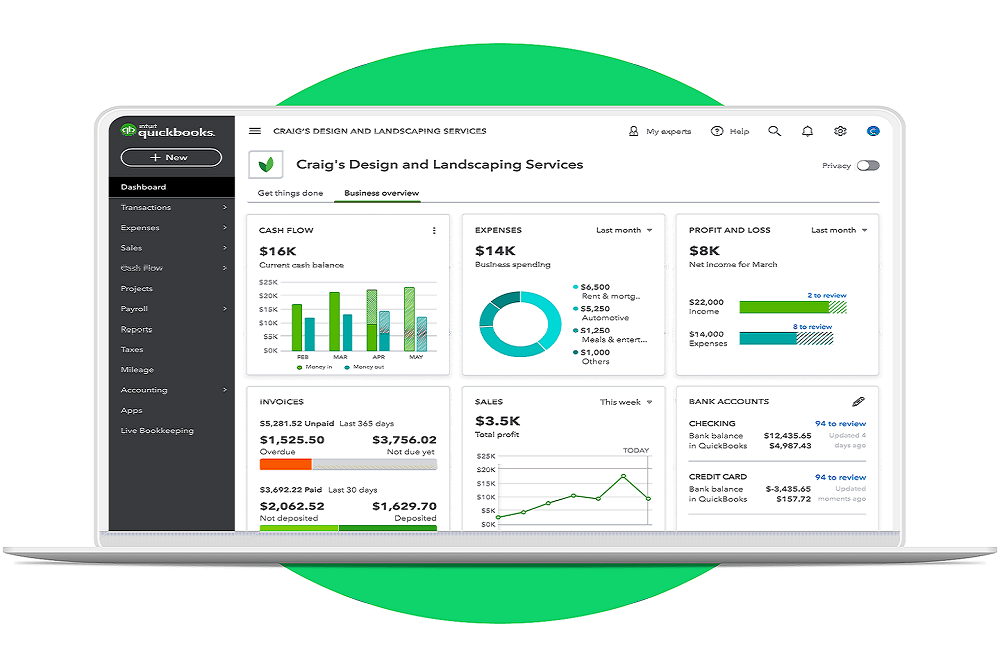
Task: Open the Cash Flow card options menu
Action: pyautogui.click(x=434, y=230)
